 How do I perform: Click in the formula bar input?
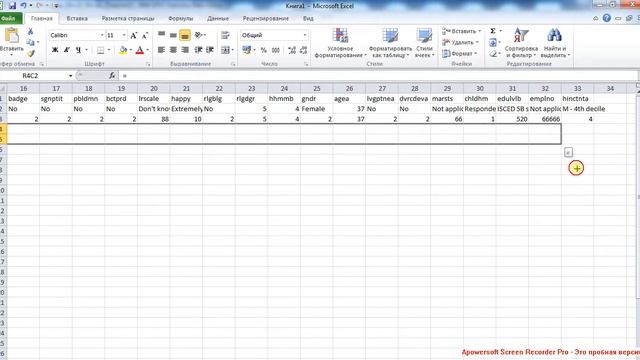(379, 76)
